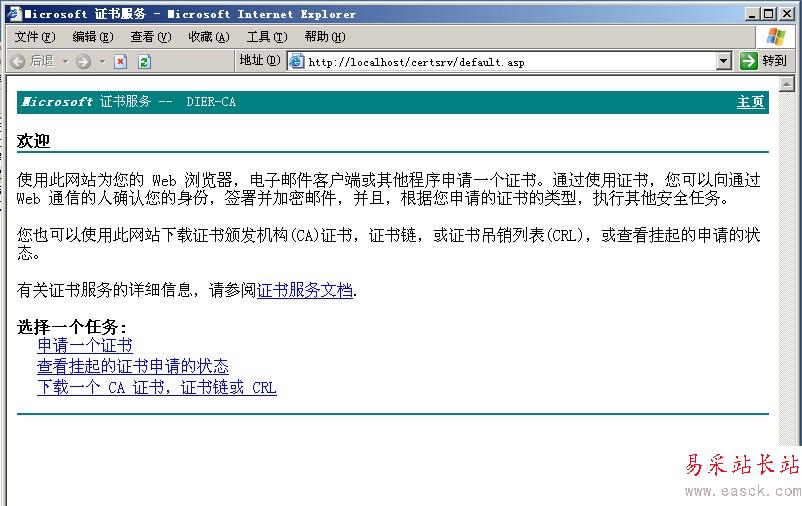The height and width of the screenshot is (506, 802).
Task: Choose 申请一个证书 task link
Action: point(85,345)
